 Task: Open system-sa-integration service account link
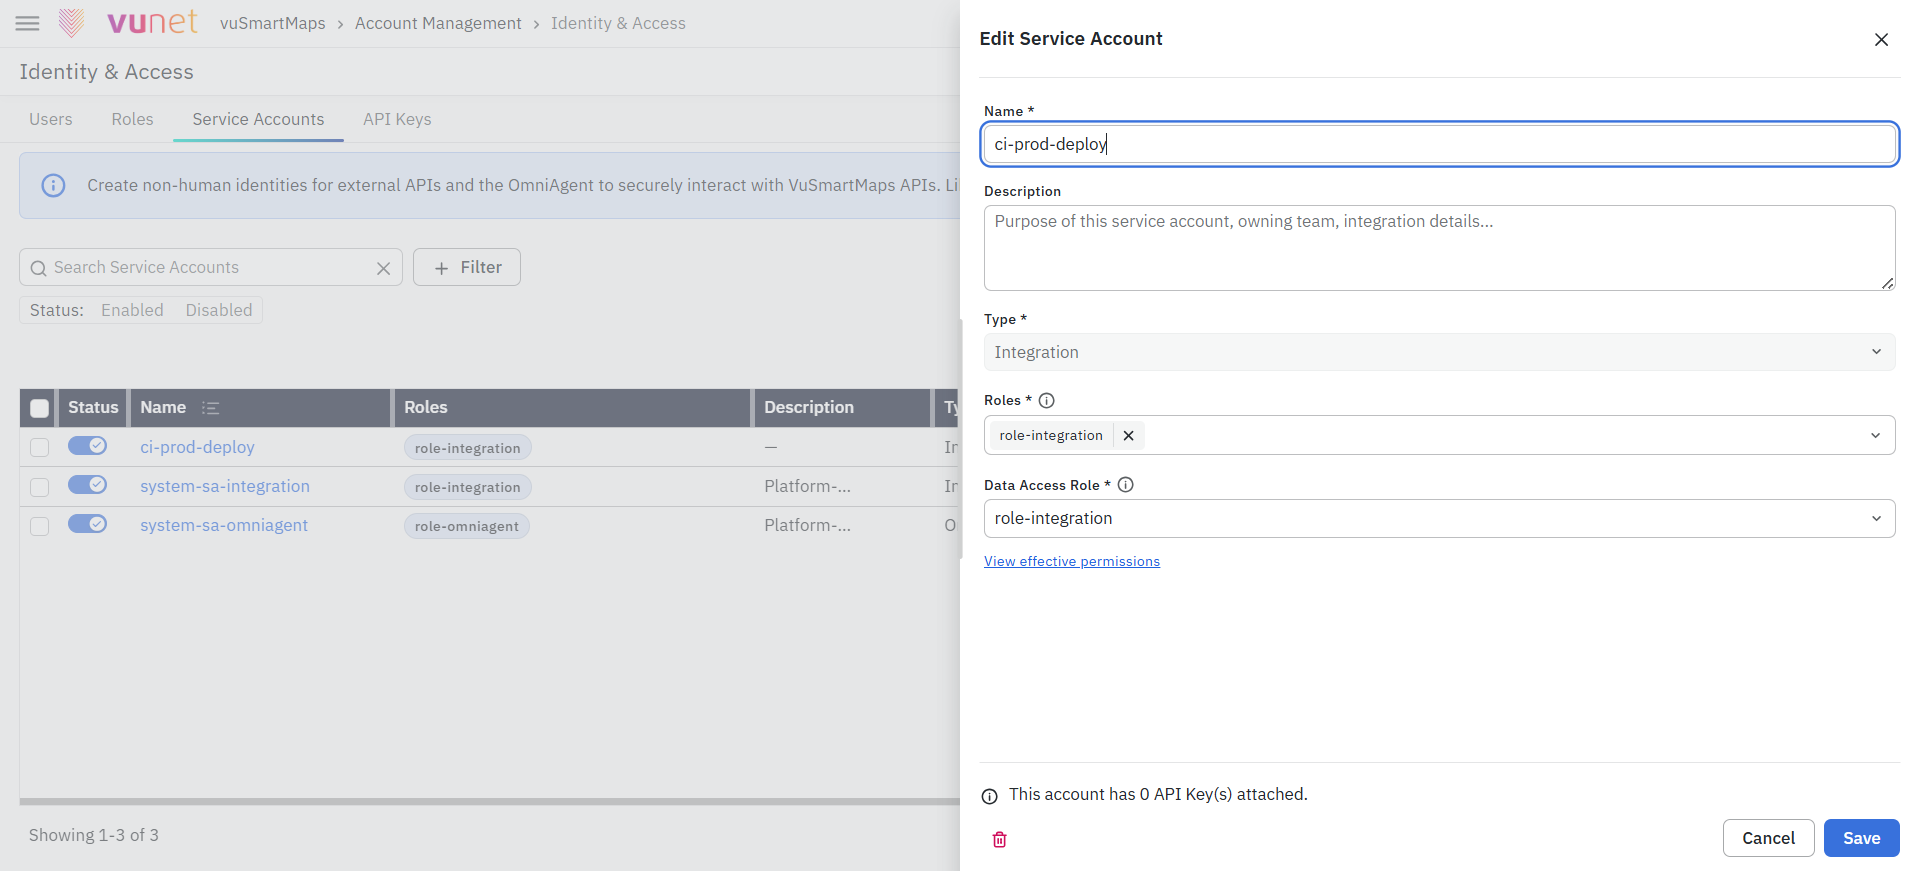(x=225, y=486)
